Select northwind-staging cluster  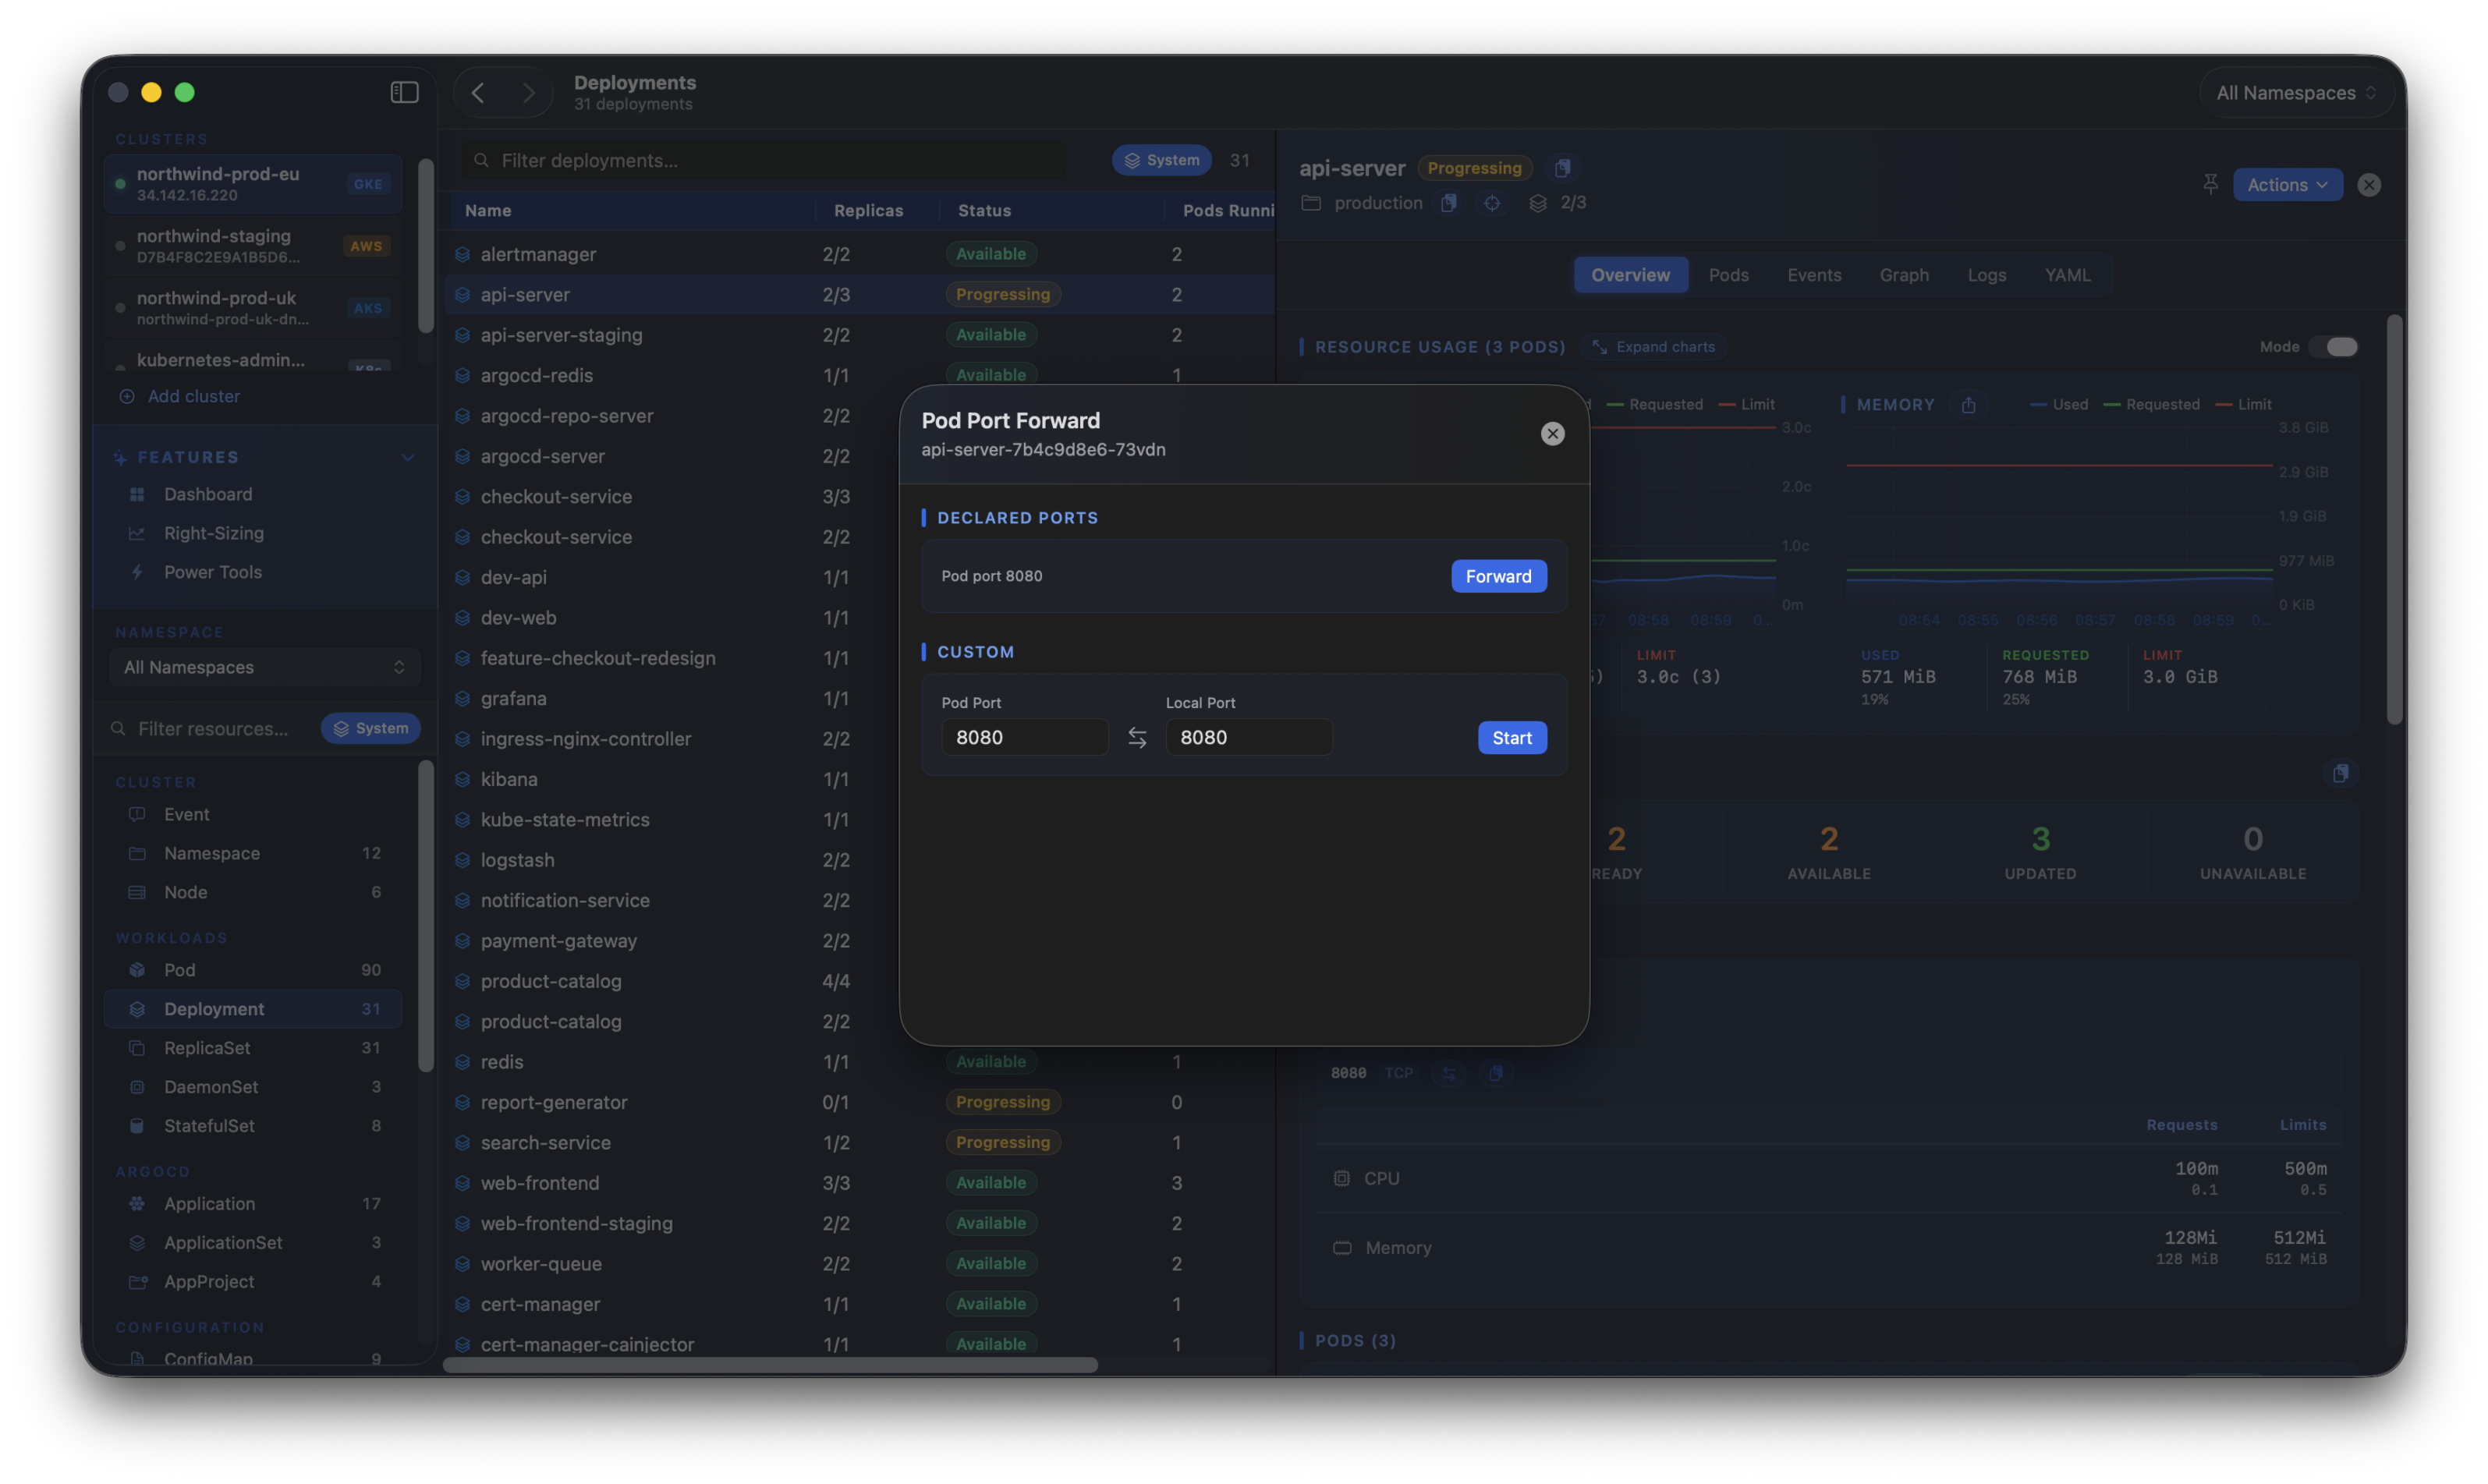[x=253, y=246]
